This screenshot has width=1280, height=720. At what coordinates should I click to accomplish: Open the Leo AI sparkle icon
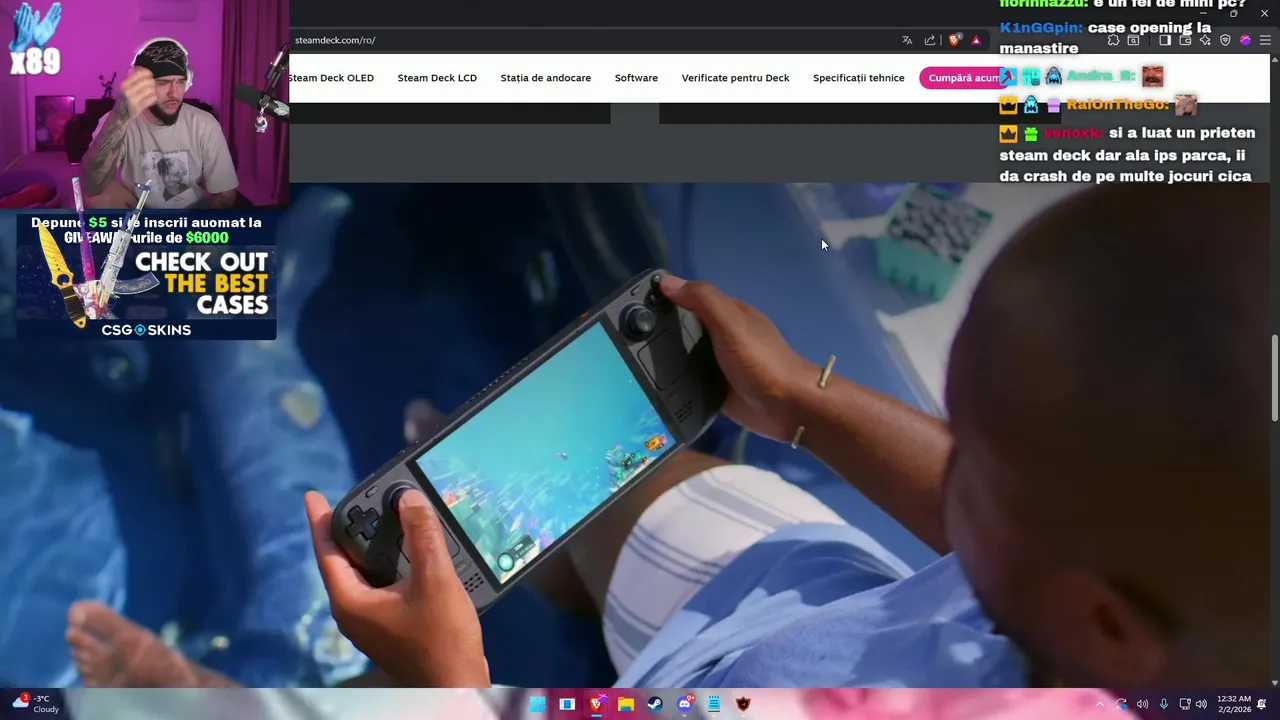click(x=1205, y=40)
